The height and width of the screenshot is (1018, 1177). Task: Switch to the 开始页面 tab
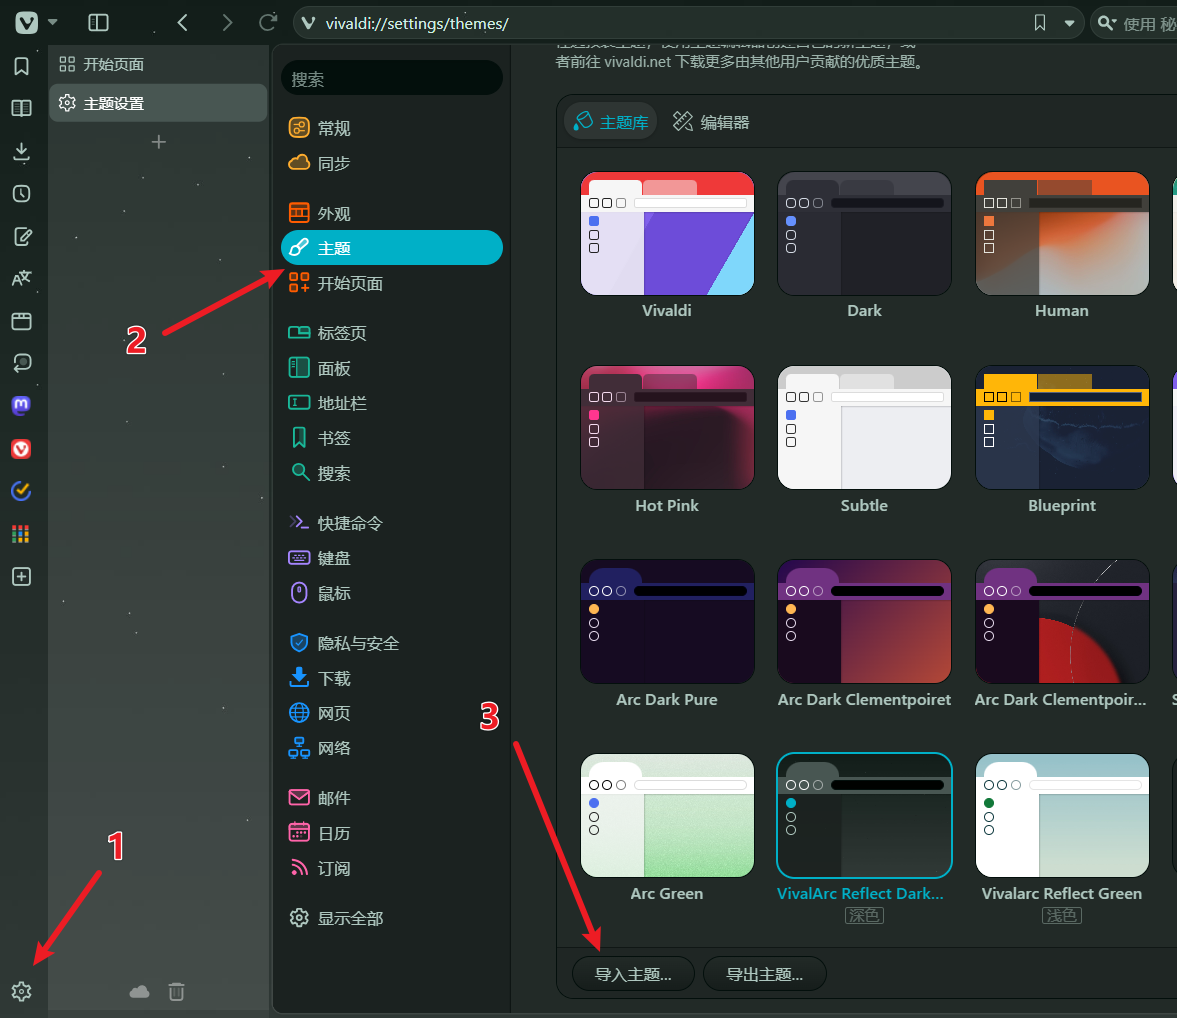(158, 65)
